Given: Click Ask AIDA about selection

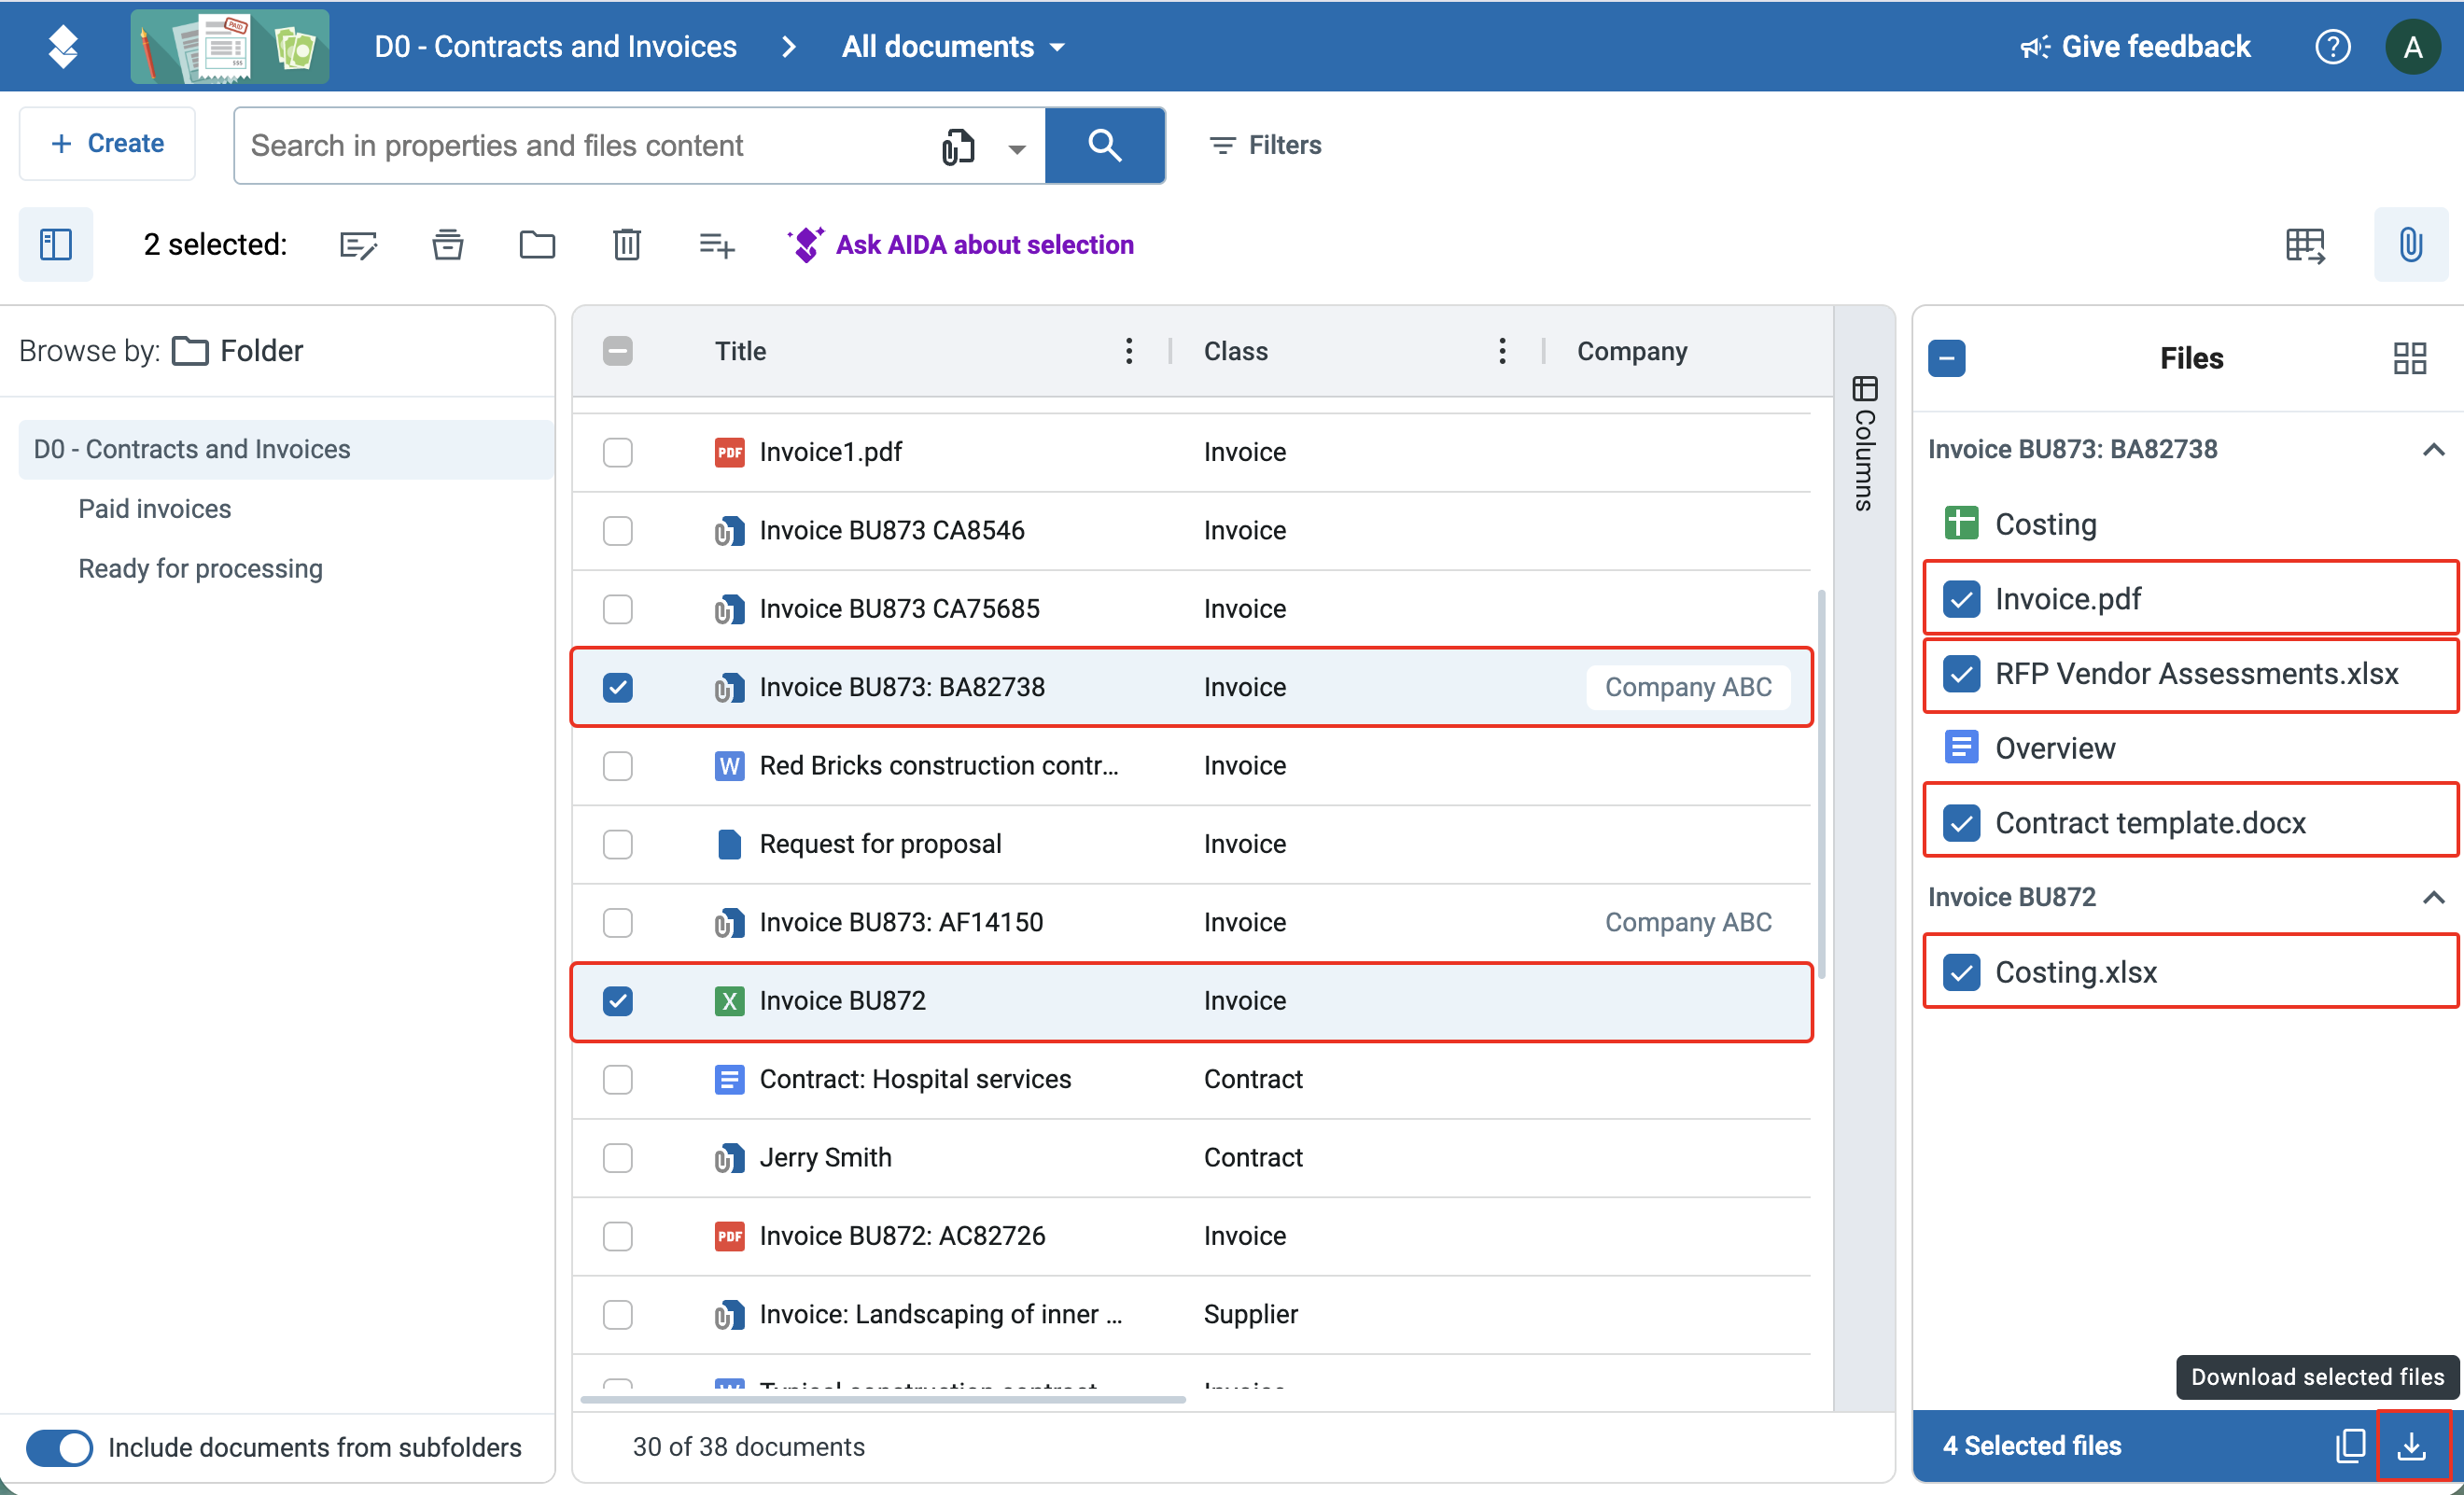Looking at the screenshot, I should (960, 244).
